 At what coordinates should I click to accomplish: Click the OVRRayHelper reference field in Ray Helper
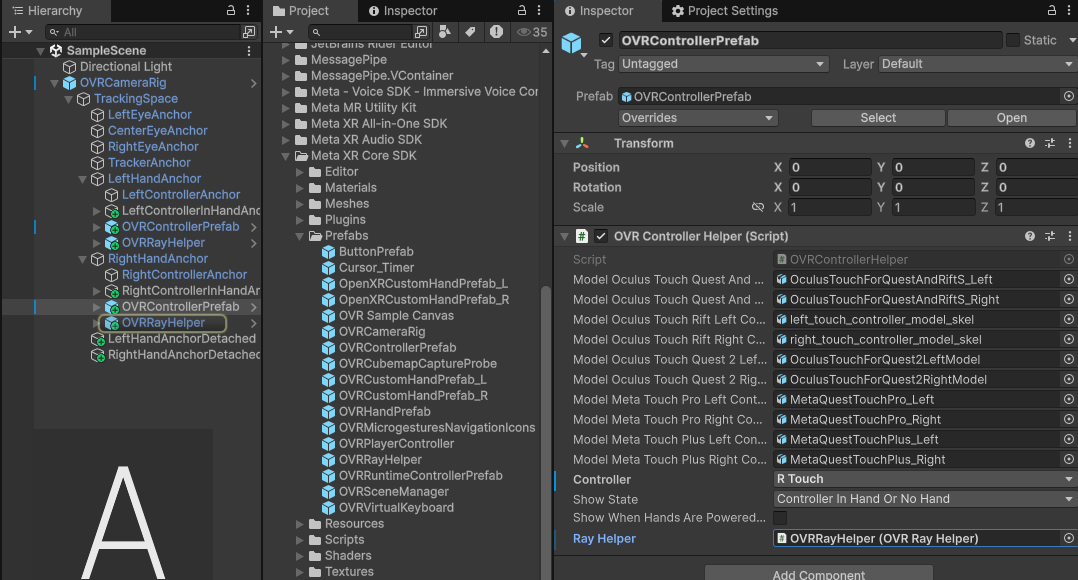point(918,538)
